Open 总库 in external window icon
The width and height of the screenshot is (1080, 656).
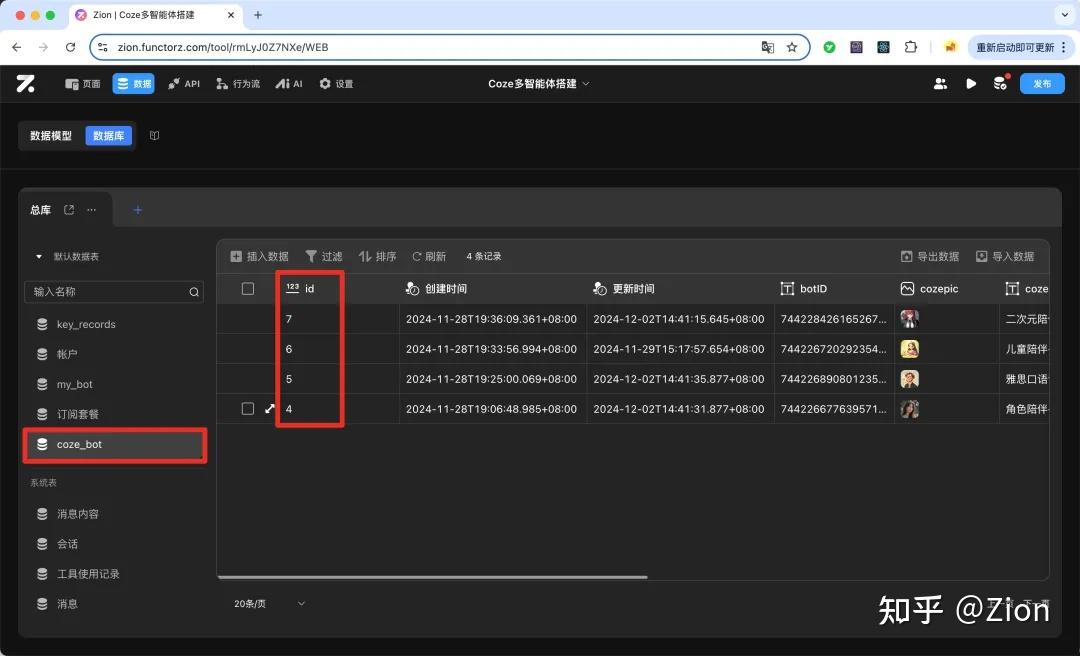pyautogui.click(x=69, y=209)
